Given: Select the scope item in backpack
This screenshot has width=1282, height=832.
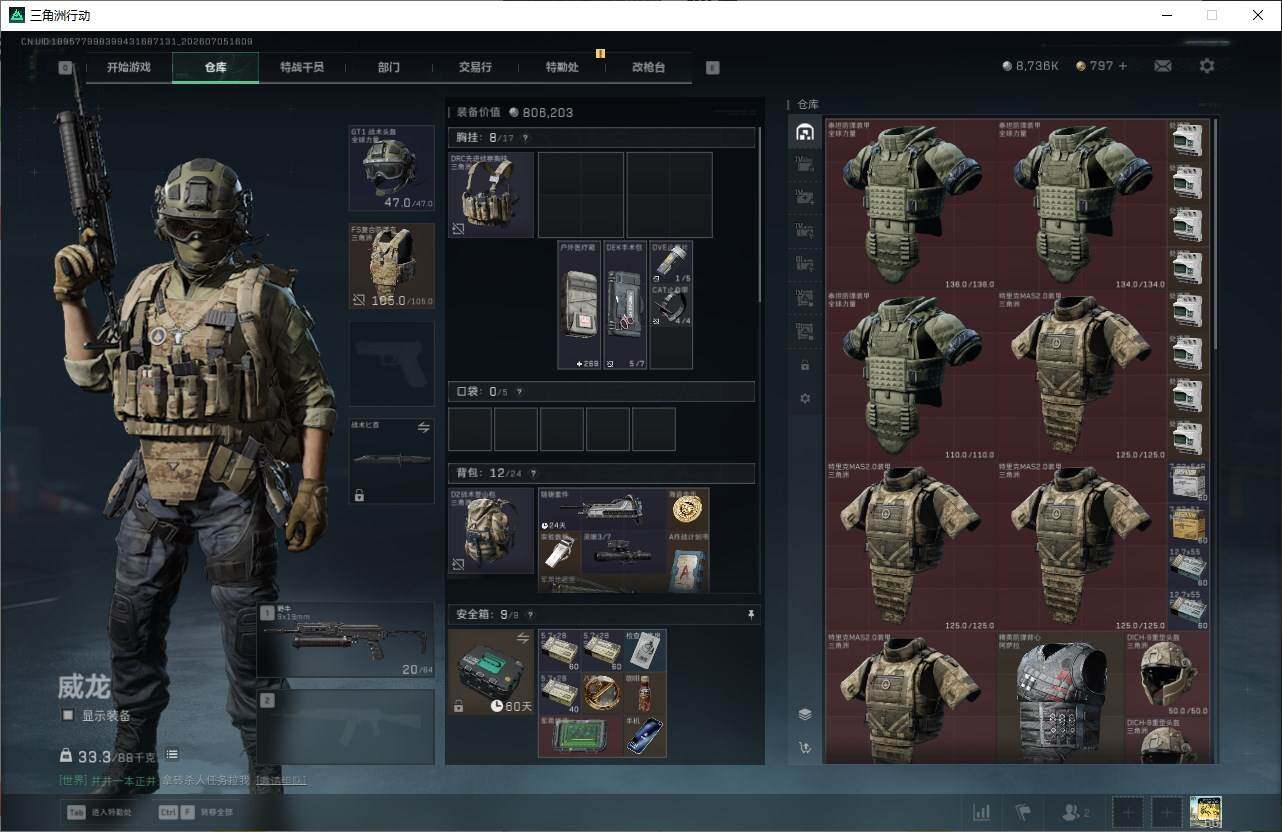Looking at the screenshot, I should (x=623, y=552).
